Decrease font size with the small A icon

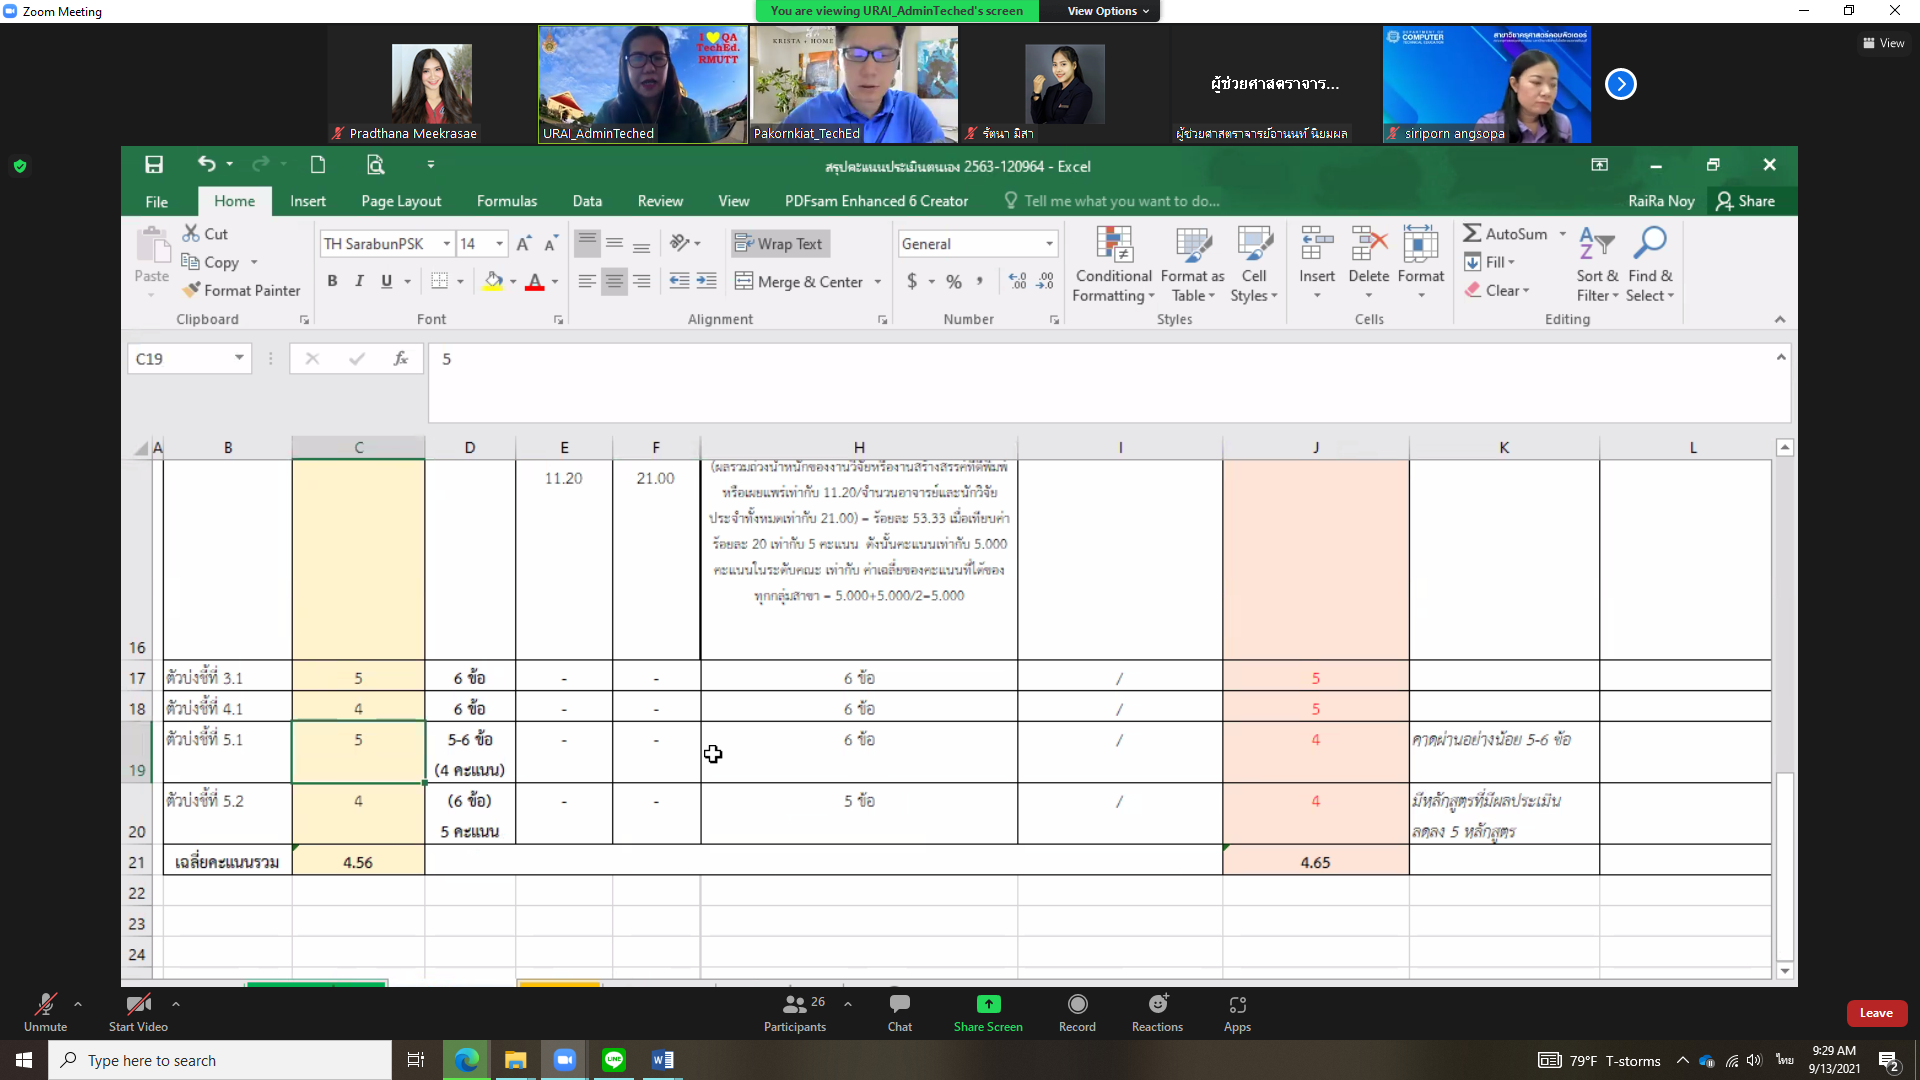pos(551,244)
